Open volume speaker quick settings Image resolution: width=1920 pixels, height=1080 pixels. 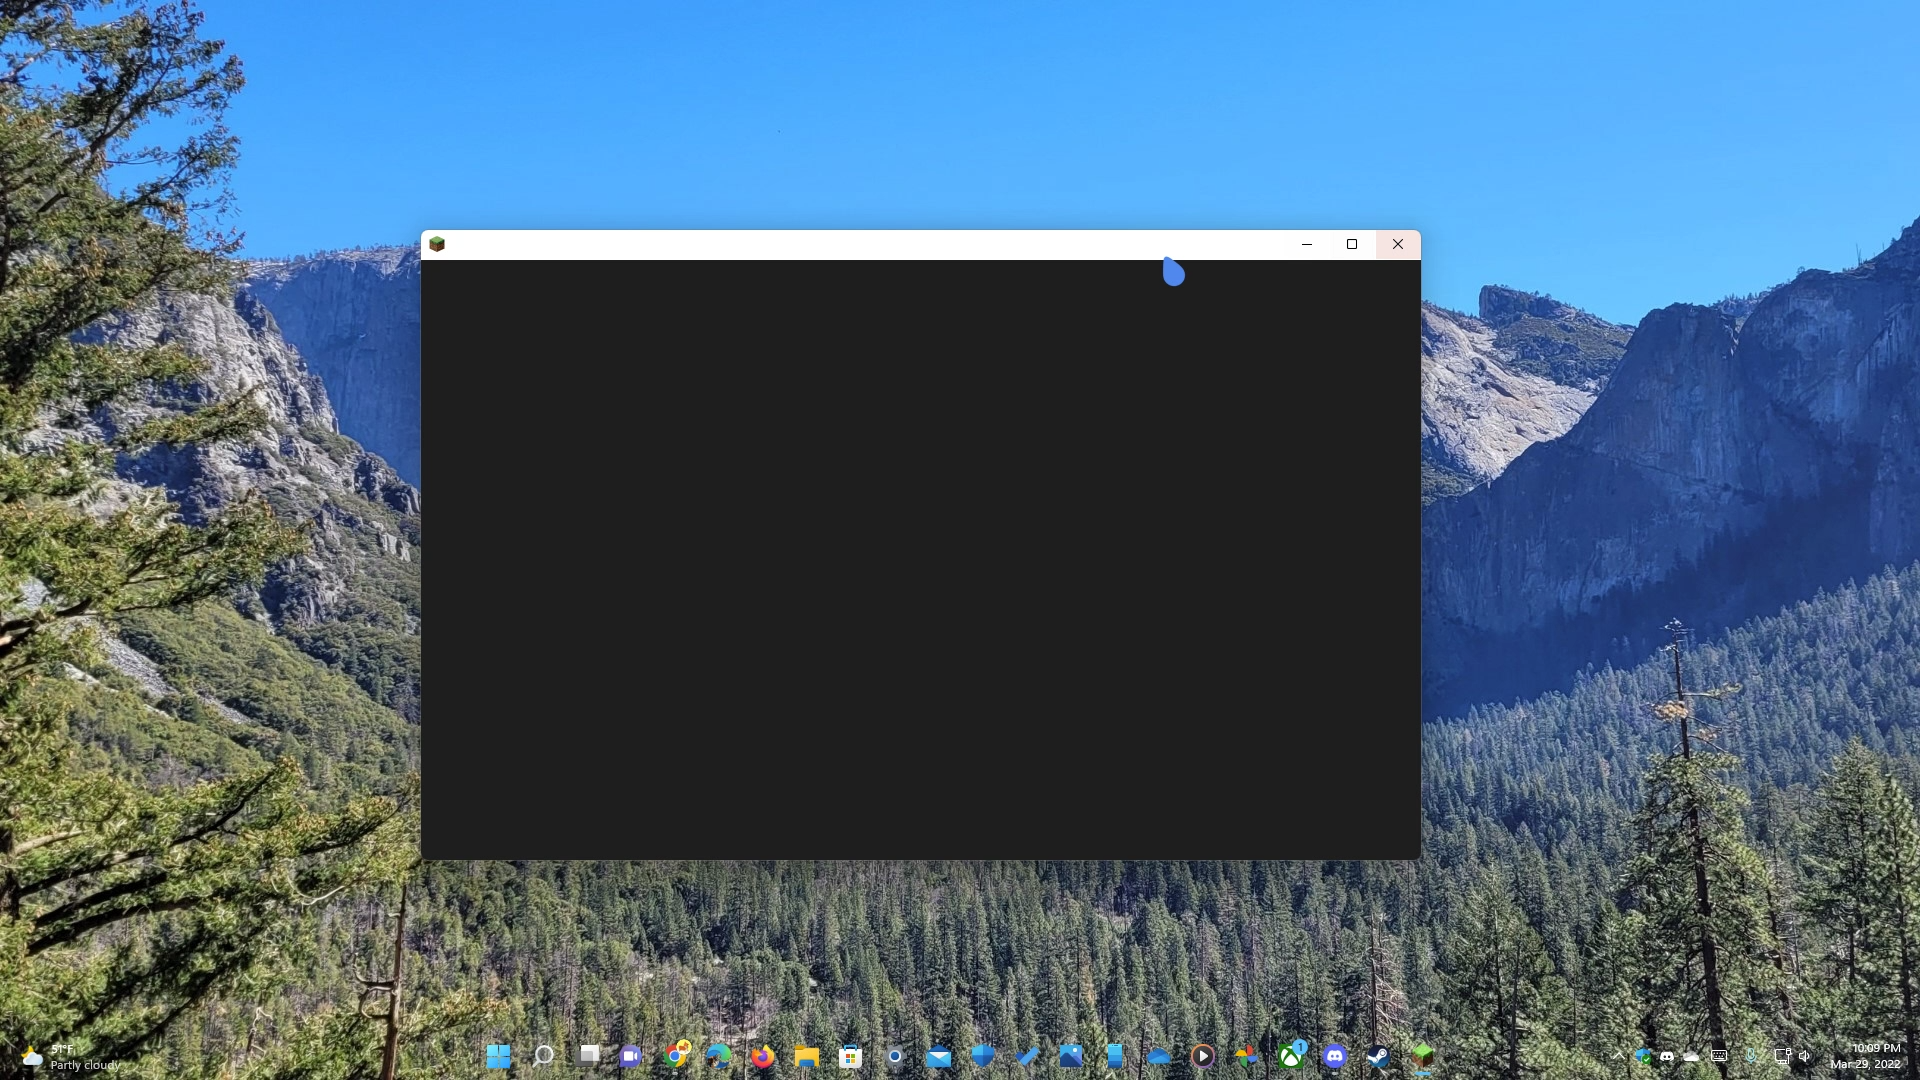click(x=1805, y=1056)
